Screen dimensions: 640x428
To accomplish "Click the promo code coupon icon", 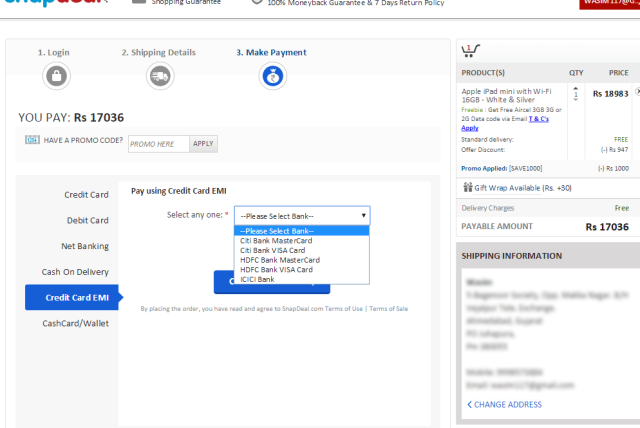I will click(x=32, y=140).
